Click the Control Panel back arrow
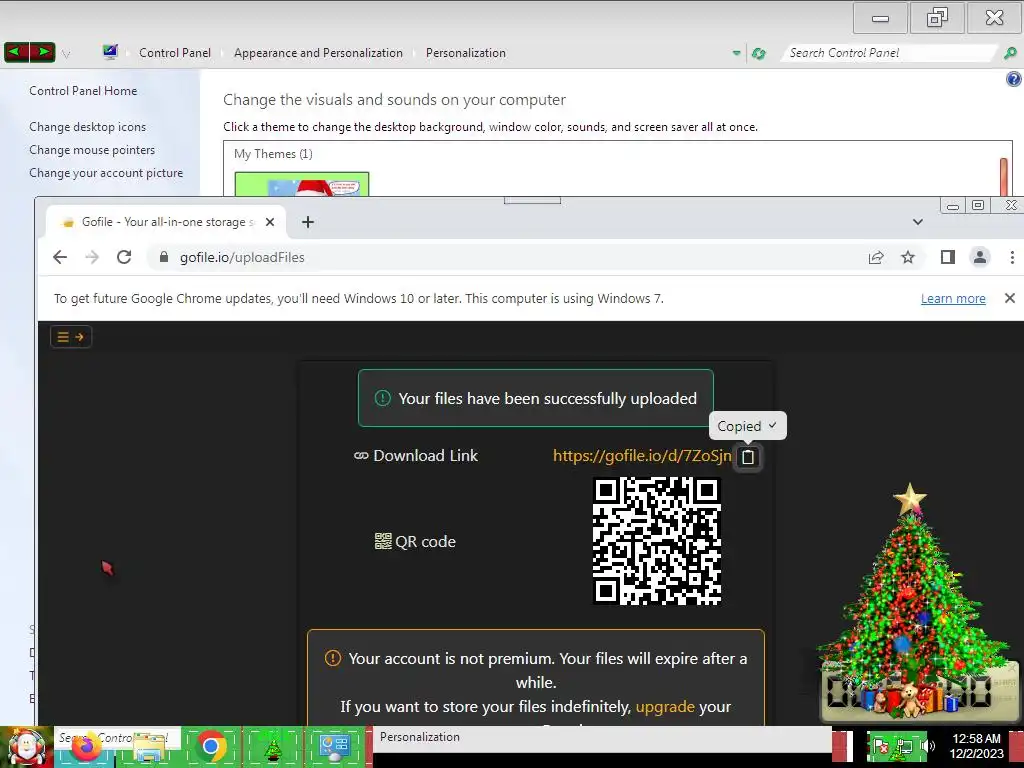1024x768 pixels. [18, 52]
